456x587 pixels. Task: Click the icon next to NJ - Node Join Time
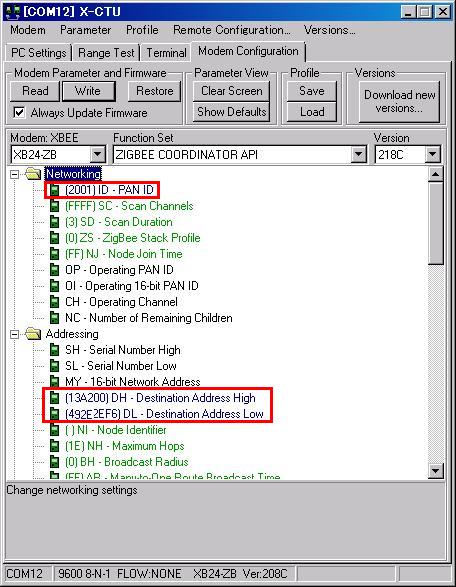coord(55,254)
